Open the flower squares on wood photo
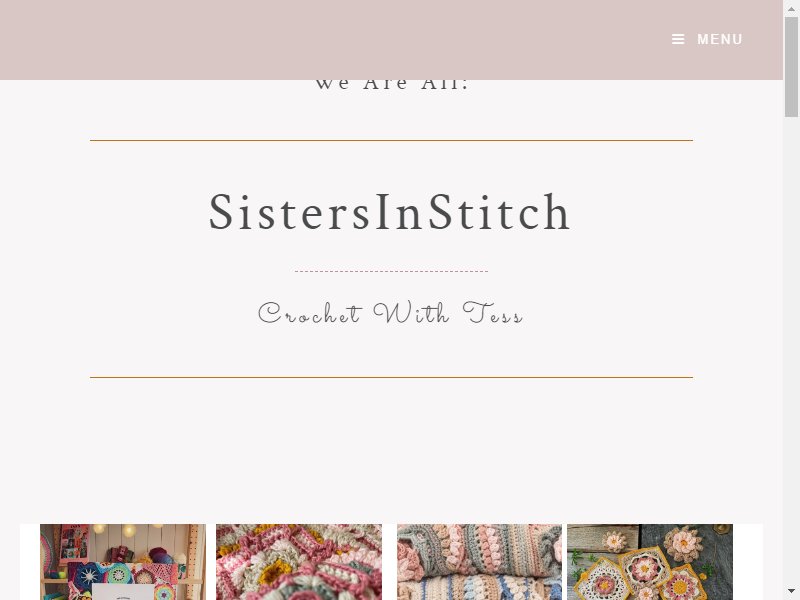 (x=649, y=562)
